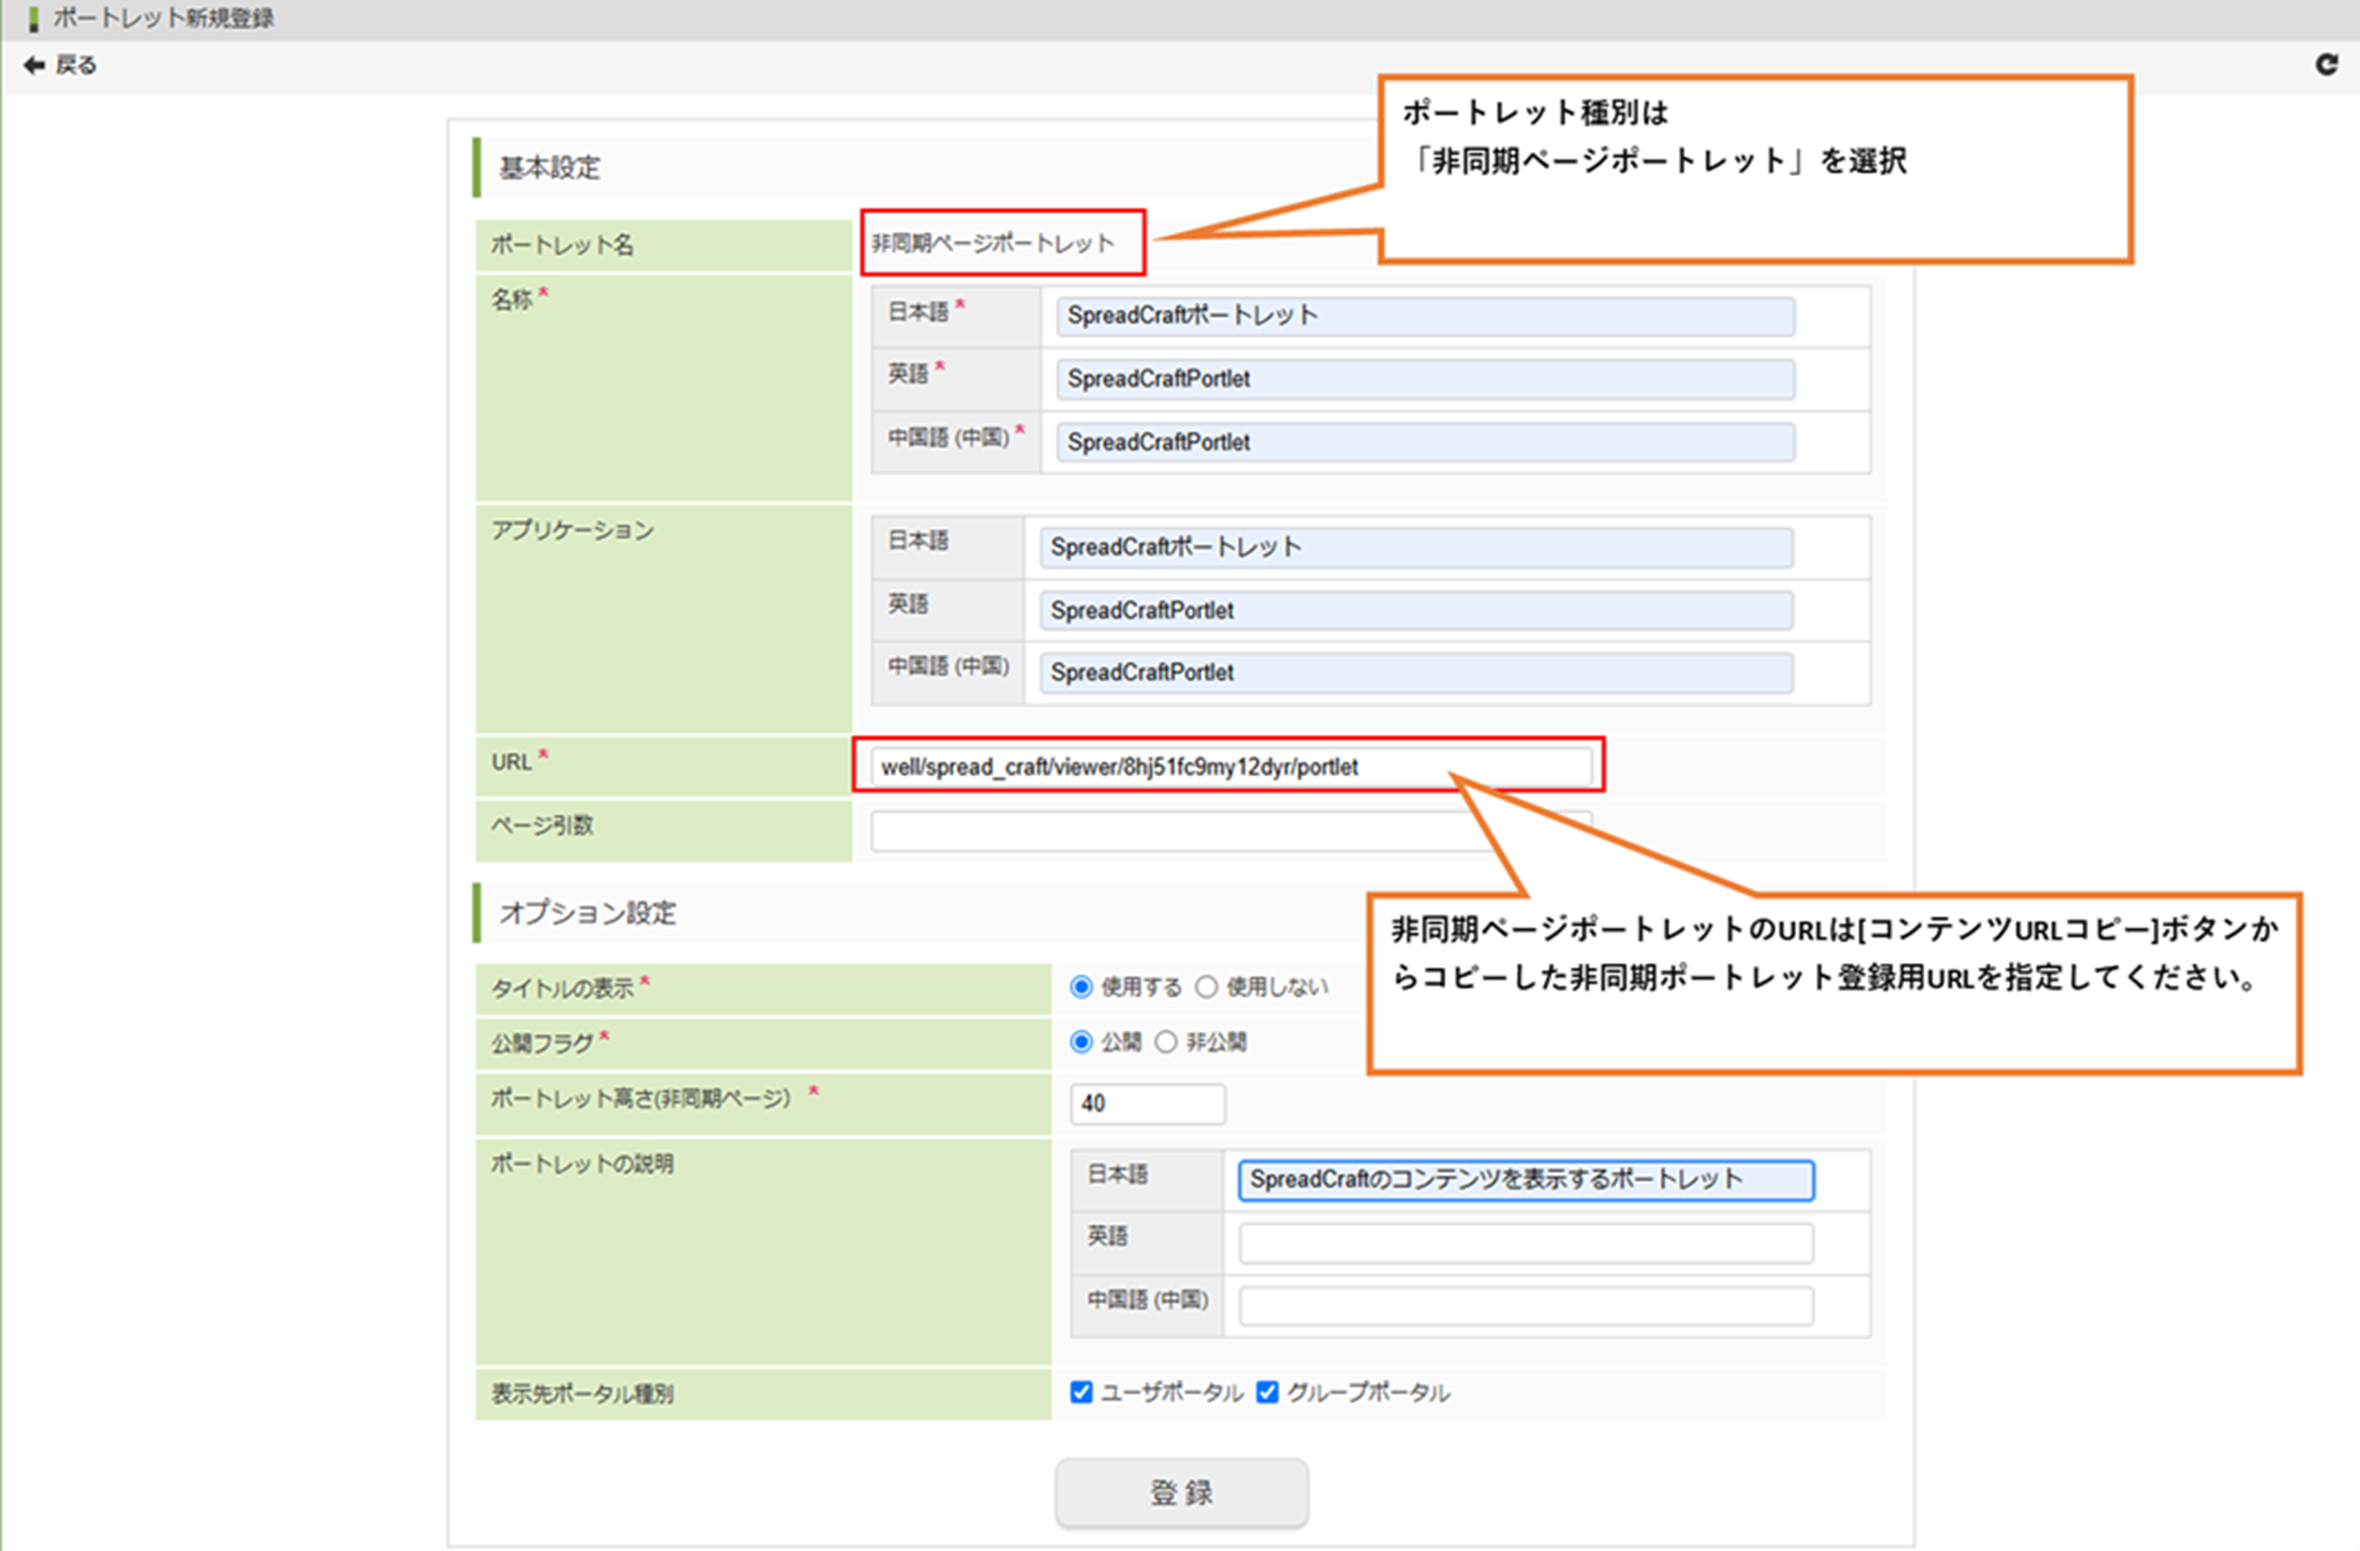Select the 公開 public flag radio
This screenshot has width=2360, height=1551.
(1081, 1042)
